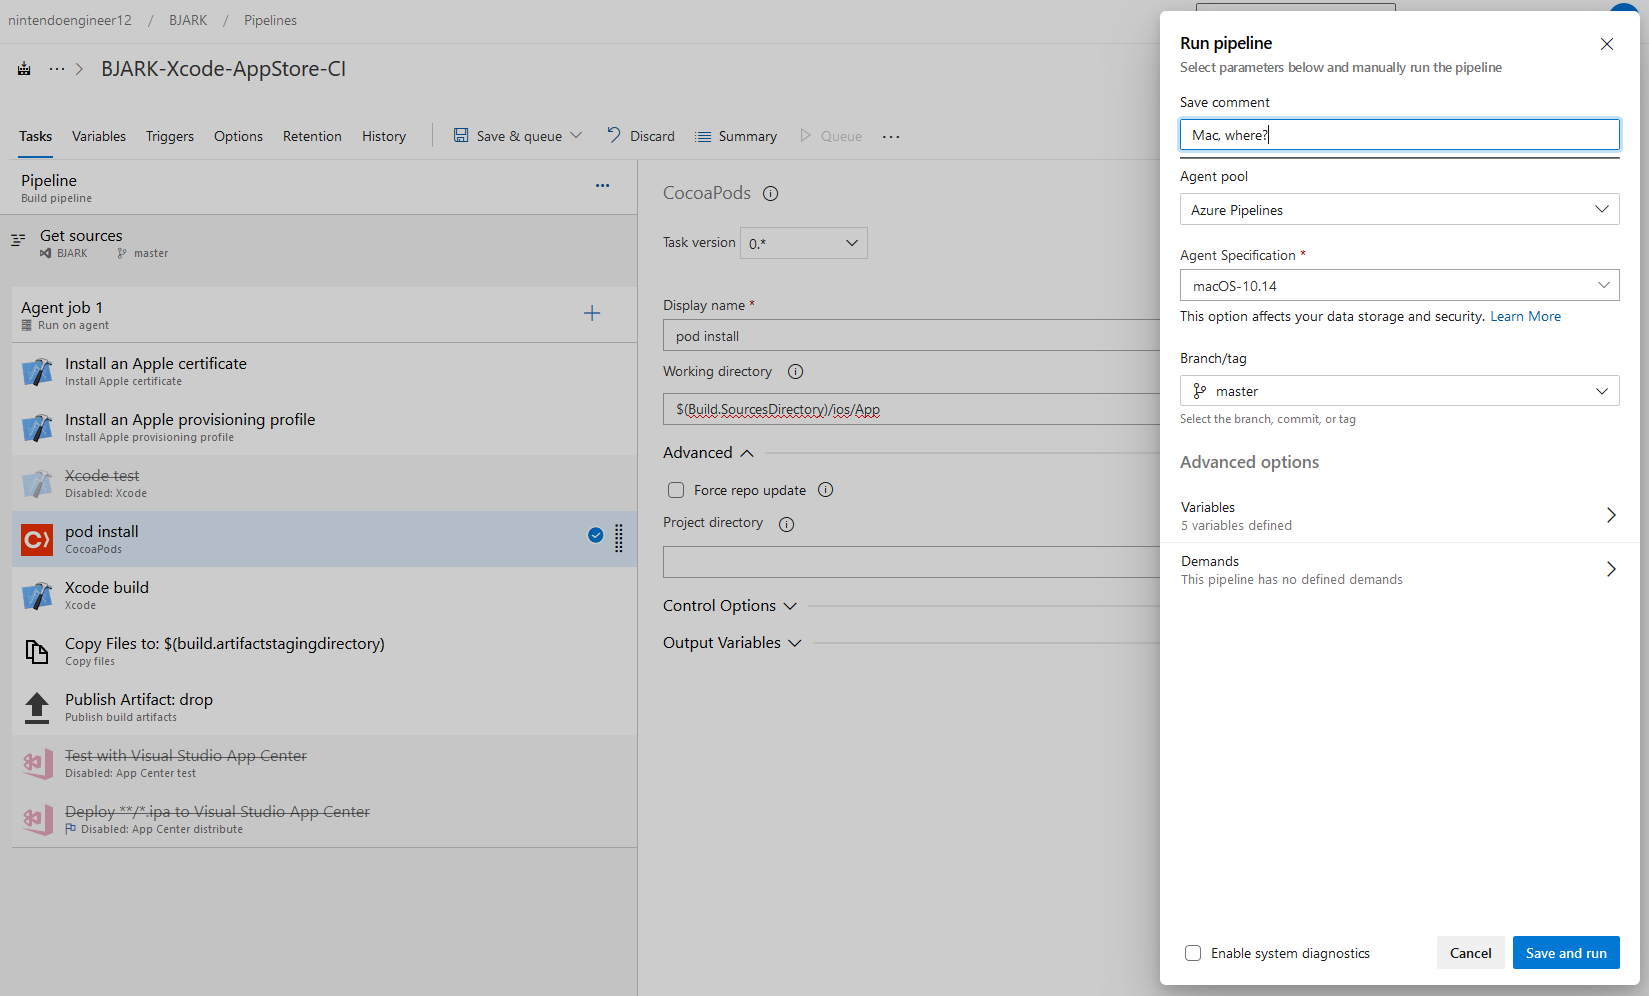Switch to the Retention tab
Screen dimensions: 1649x996
point(312,136)
